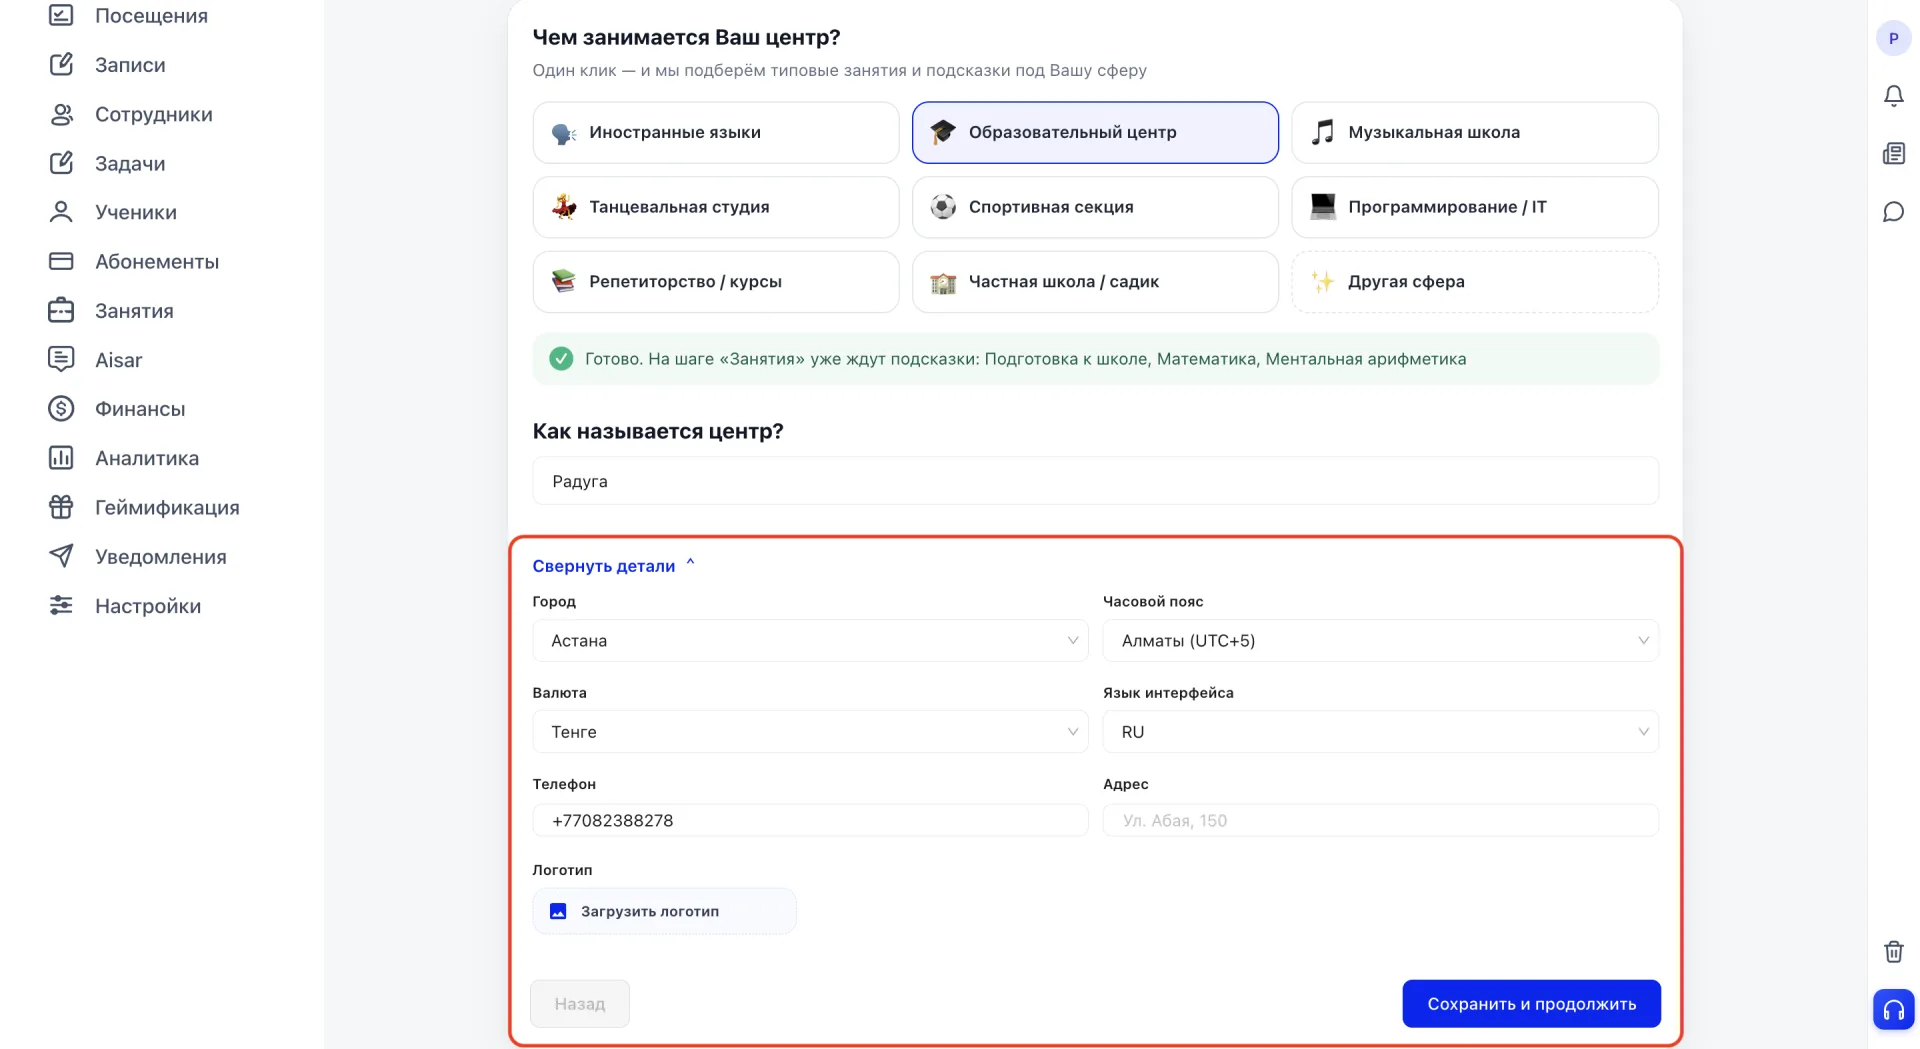Navigate to Финансы label
The height and width of the screenshot is (1049, 1920).
click(x=140, y=409)
